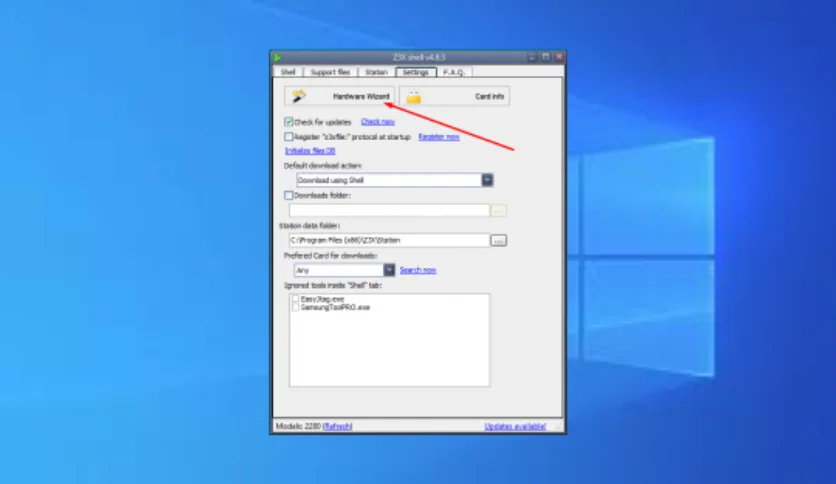The image size is (836, 484).
Task: Click the Downloads folder browse button
Action: tap(499, 211)
